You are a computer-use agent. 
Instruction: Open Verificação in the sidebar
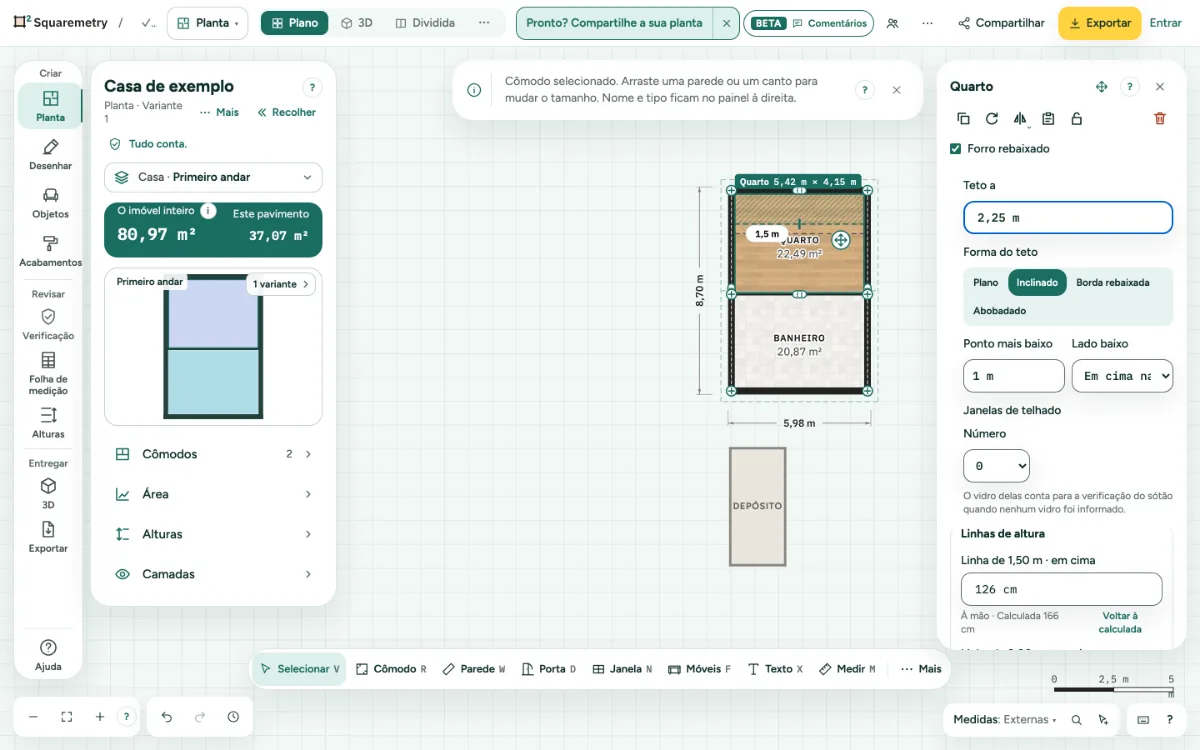[48, 324]
